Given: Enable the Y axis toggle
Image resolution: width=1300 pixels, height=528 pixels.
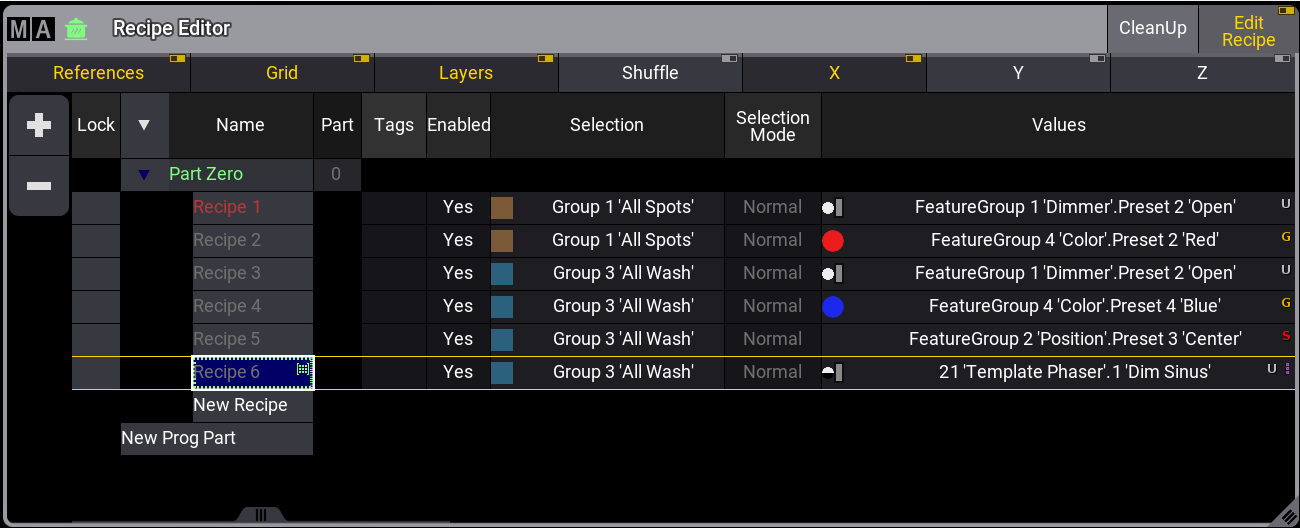Looking at the screenshot, I should pyautogui.click(x=1018, y=73).
